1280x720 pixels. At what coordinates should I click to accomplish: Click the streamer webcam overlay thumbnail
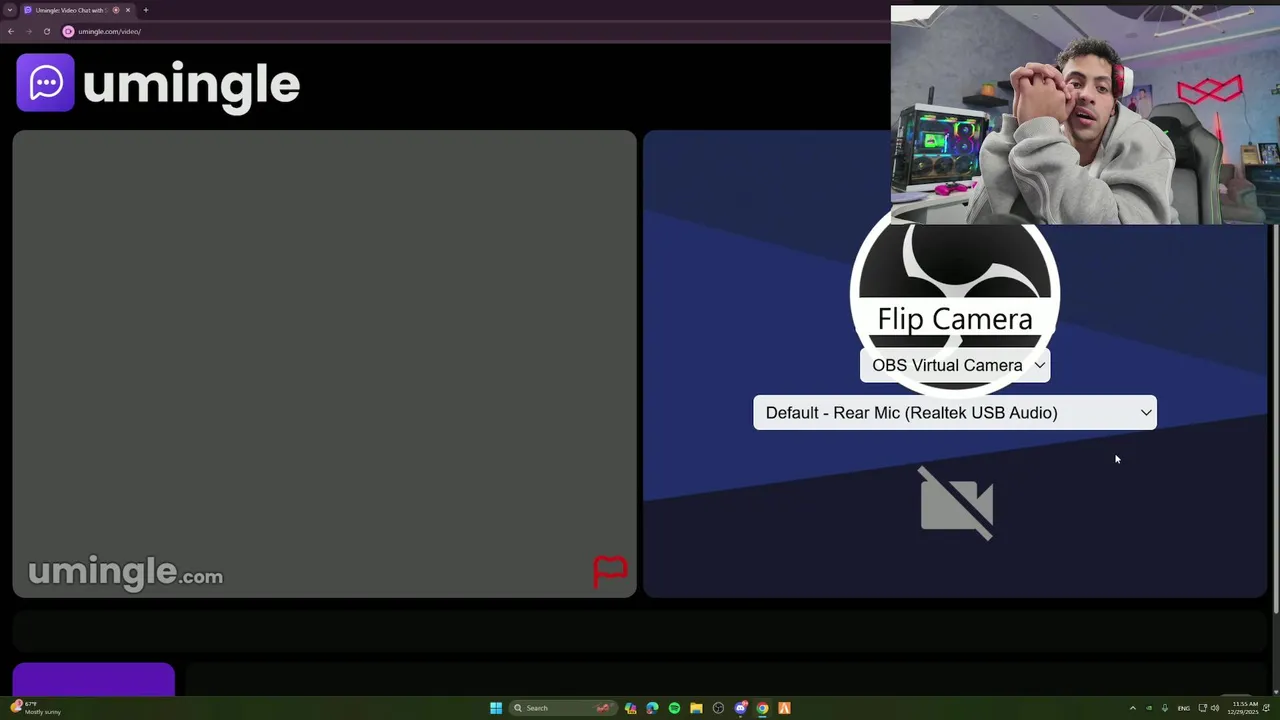(x=1085, y=115)
